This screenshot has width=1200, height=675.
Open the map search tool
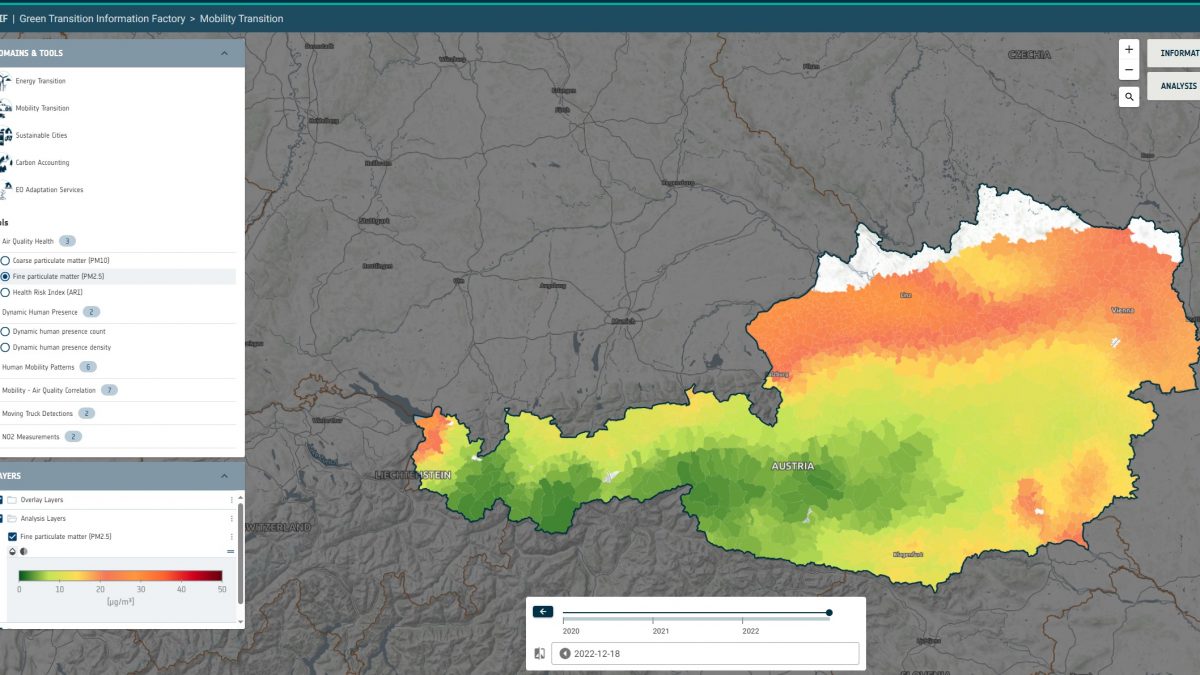pyautogui.click(x=1129, y=97)
